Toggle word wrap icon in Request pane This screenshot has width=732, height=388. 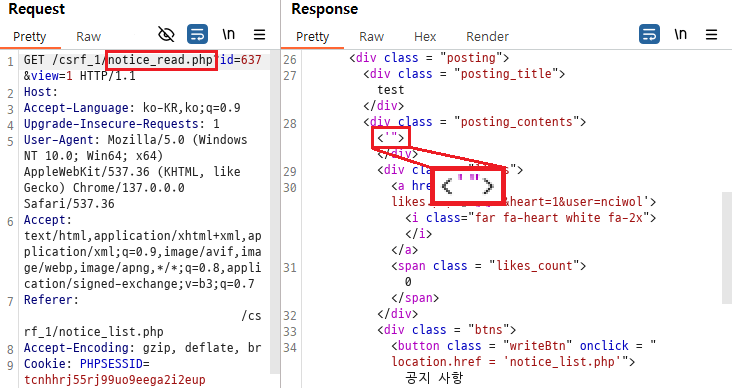coord(197,35)
